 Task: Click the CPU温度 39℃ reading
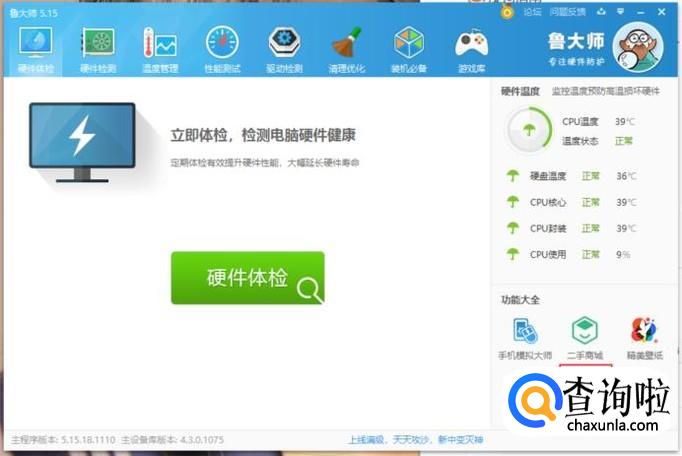[598, 121]
